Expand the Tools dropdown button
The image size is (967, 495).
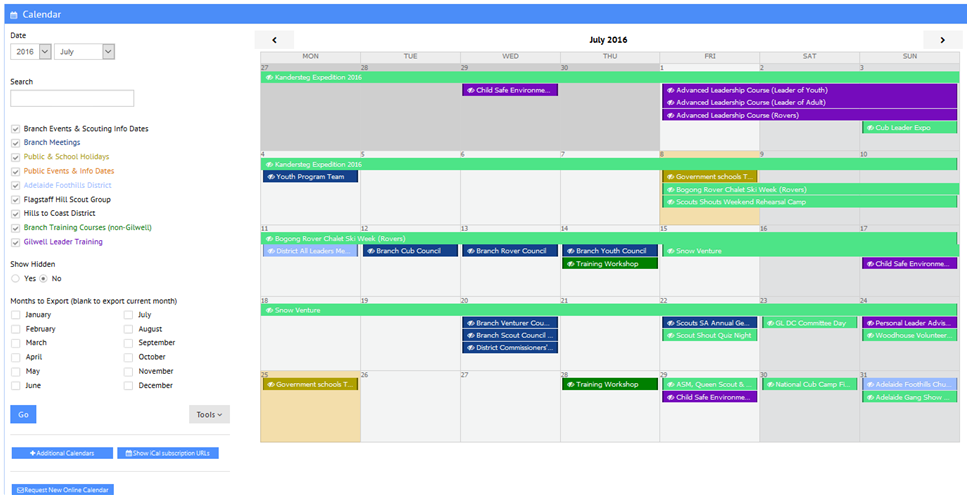[x=209, y=414]
